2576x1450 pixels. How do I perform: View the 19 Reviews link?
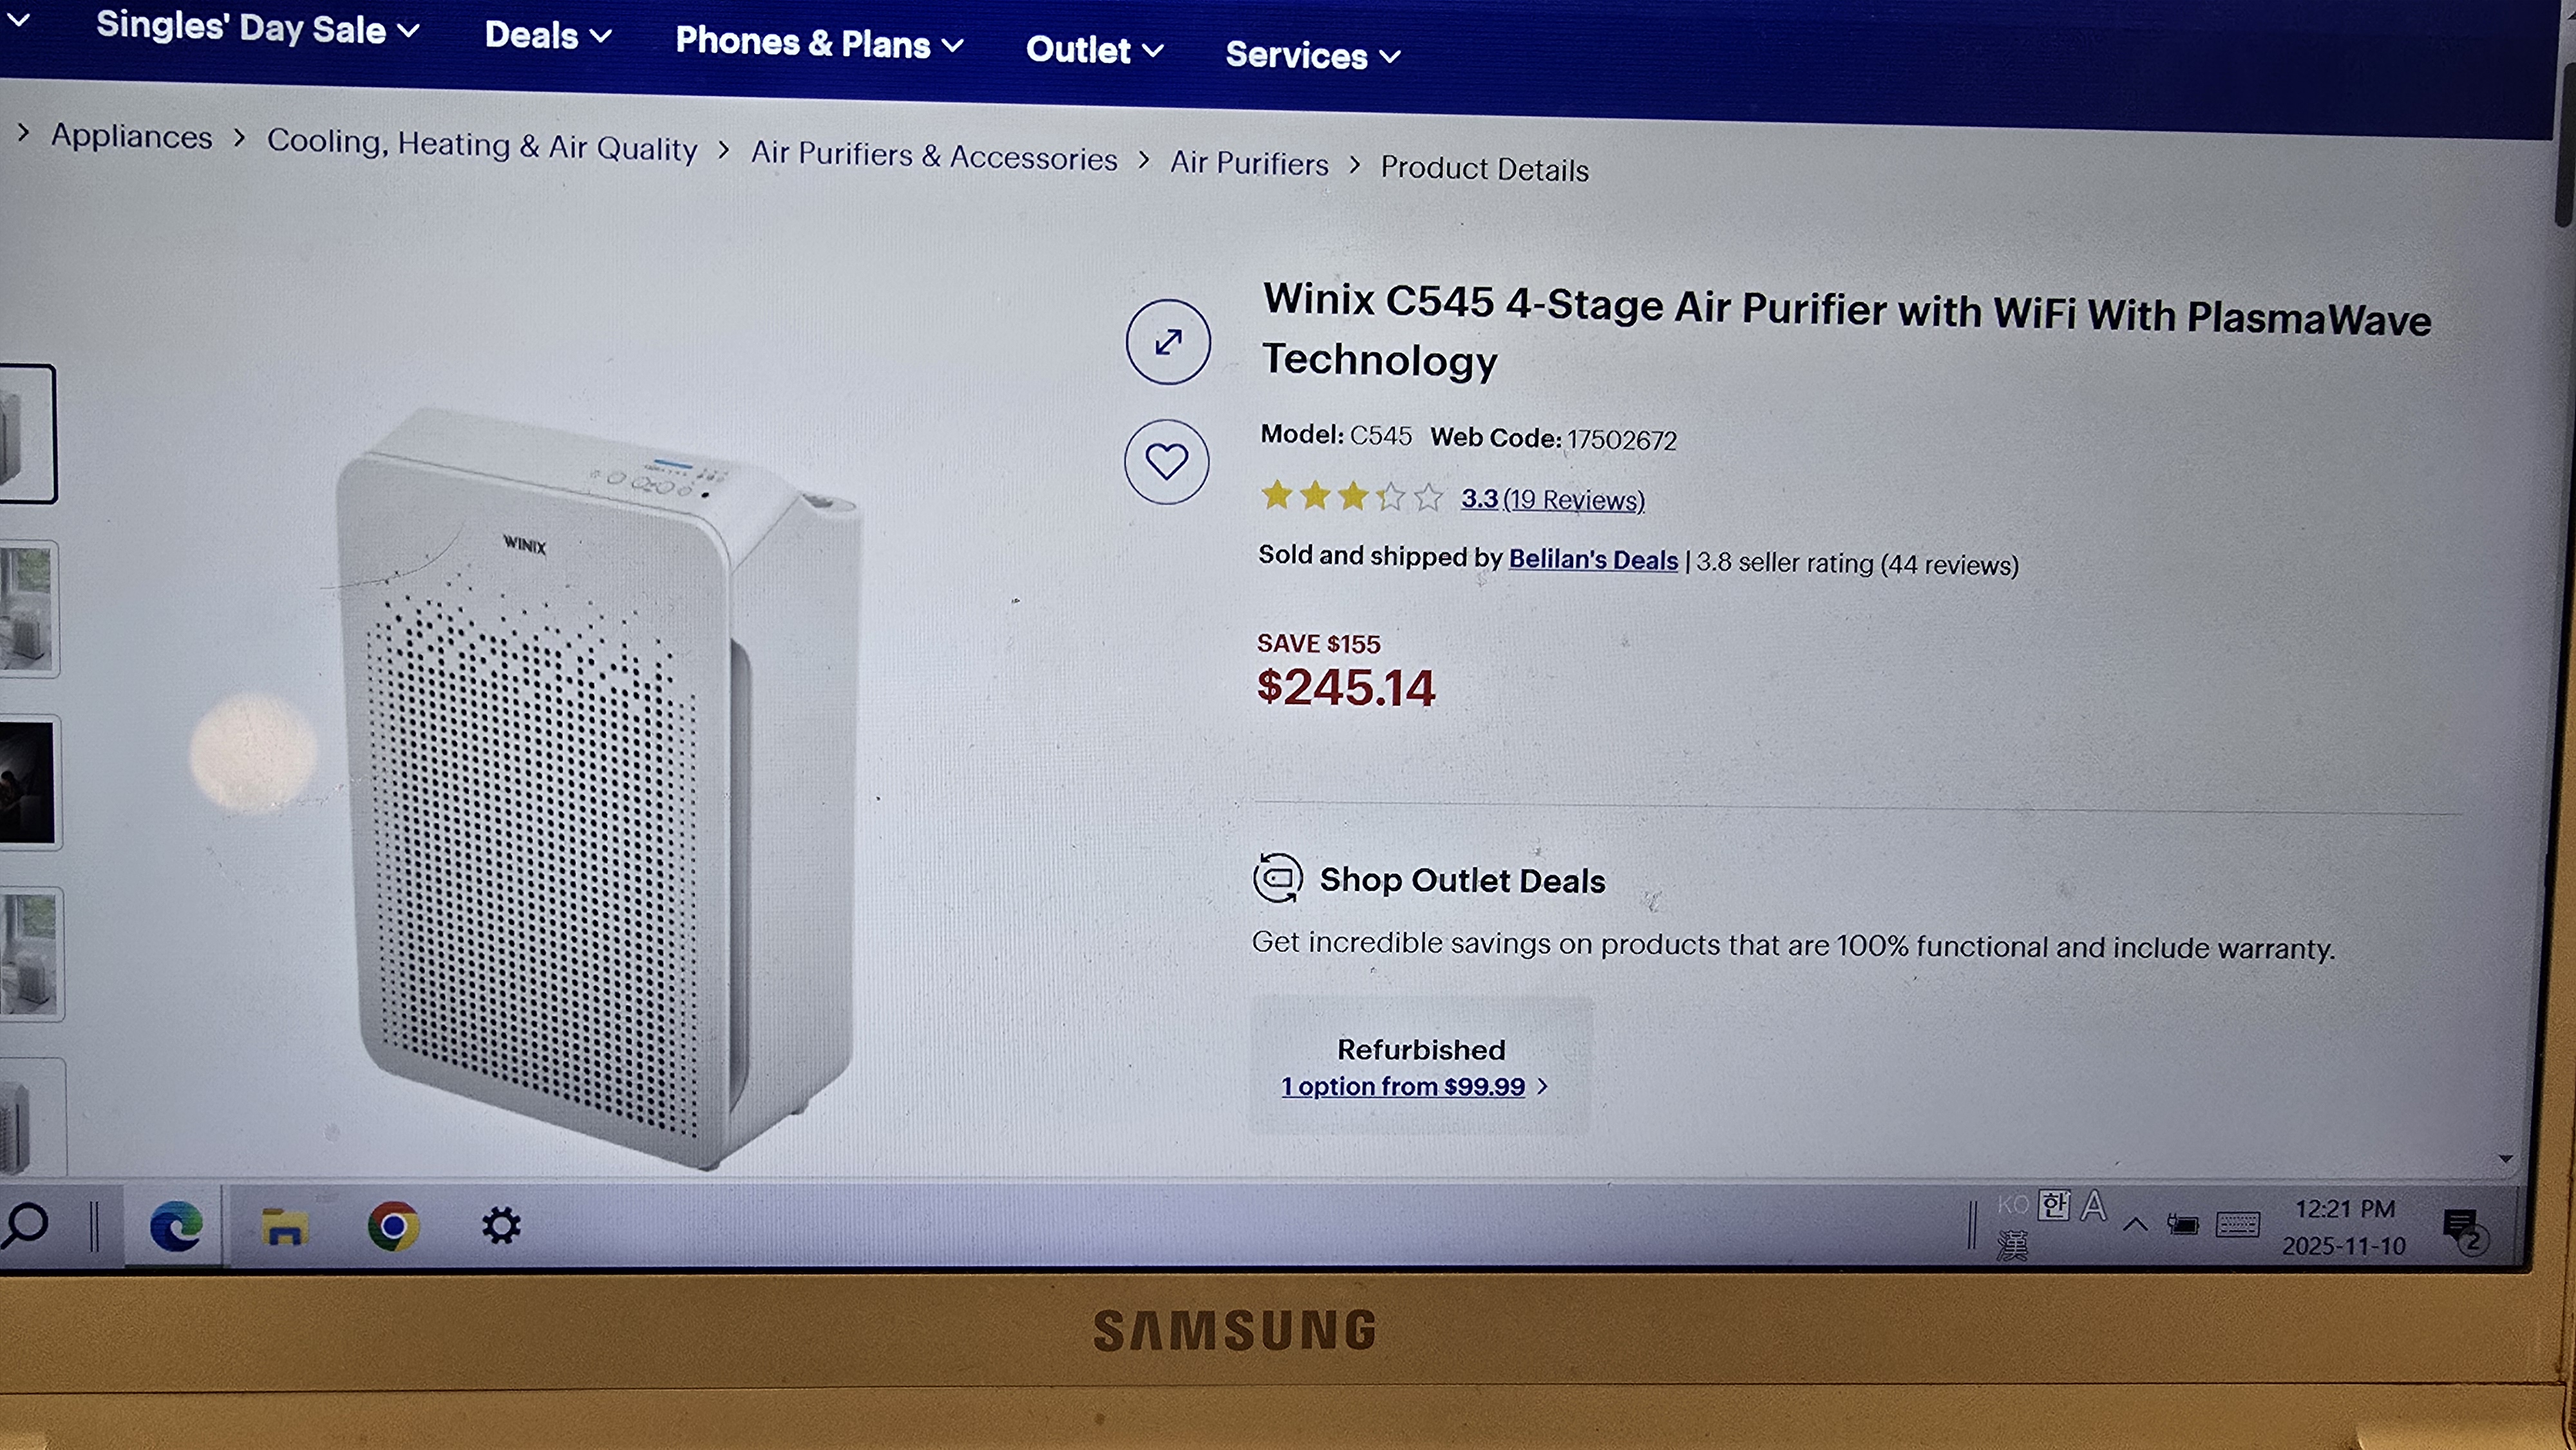click(1573, 499)
